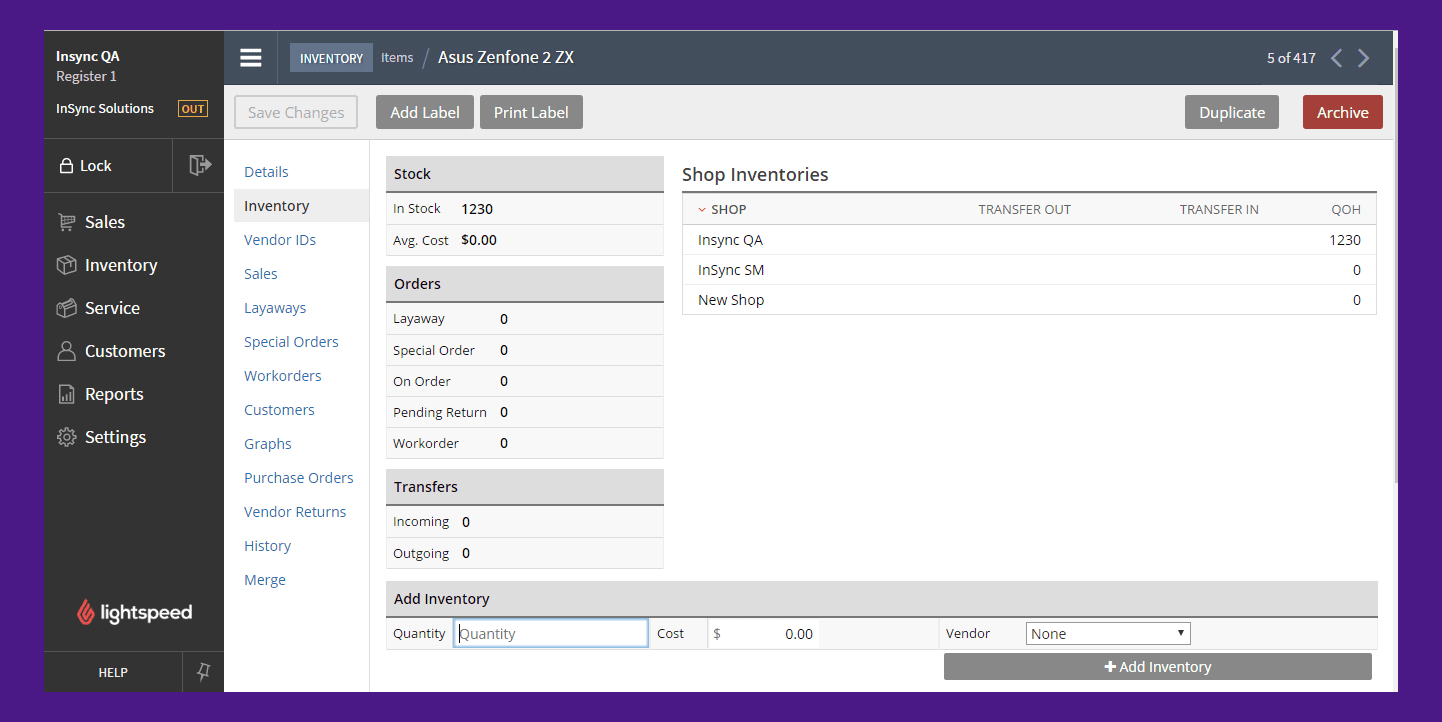1442x722 pixels.
Task: Open the Workorders tab
Action: (283, 376)
